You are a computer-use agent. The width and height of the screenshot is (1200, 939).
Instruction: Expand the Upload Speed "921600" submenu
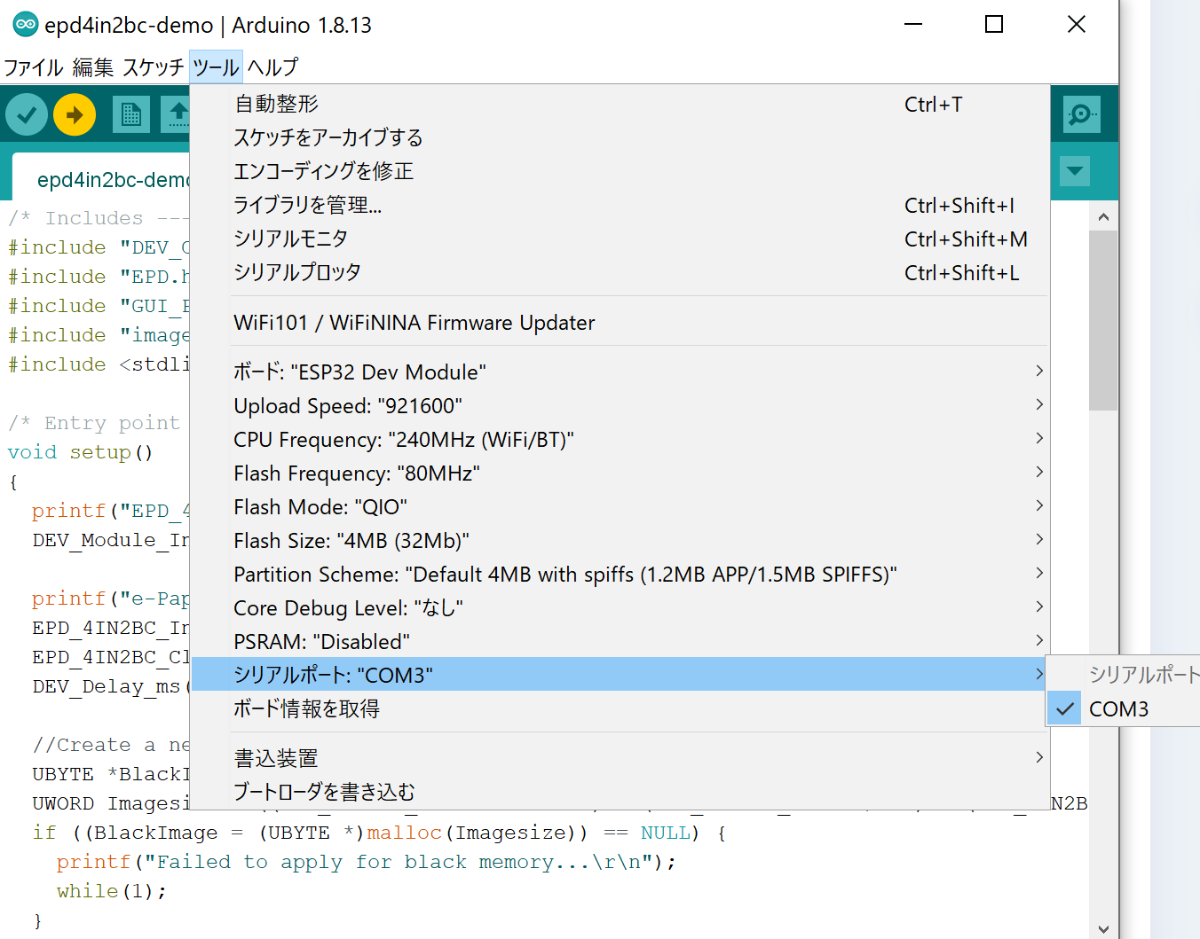(619, 406)
